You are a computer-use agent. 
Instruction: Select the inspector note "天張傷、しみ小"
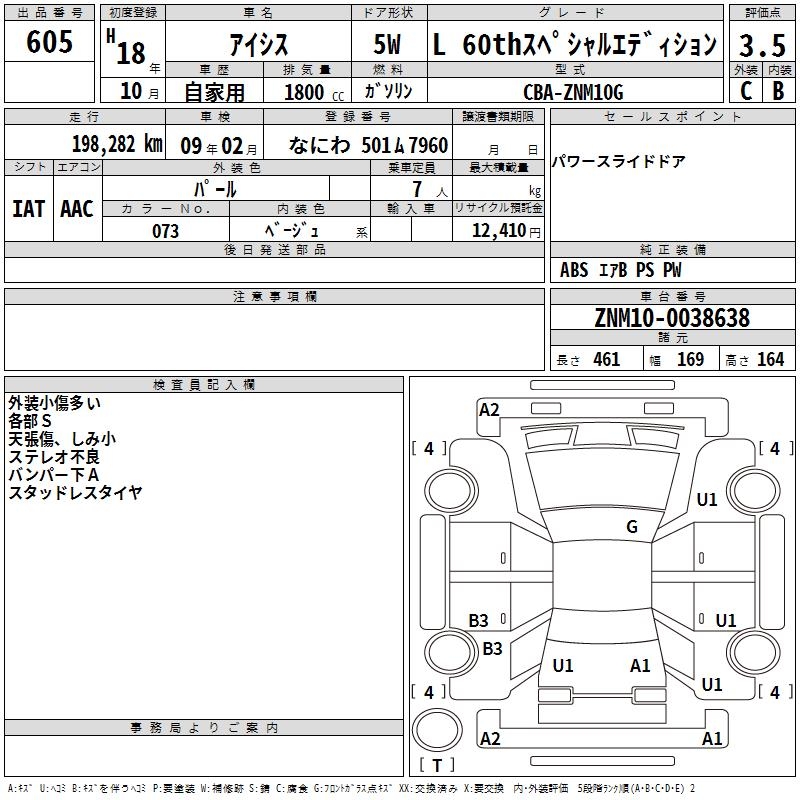coord(62,439)
